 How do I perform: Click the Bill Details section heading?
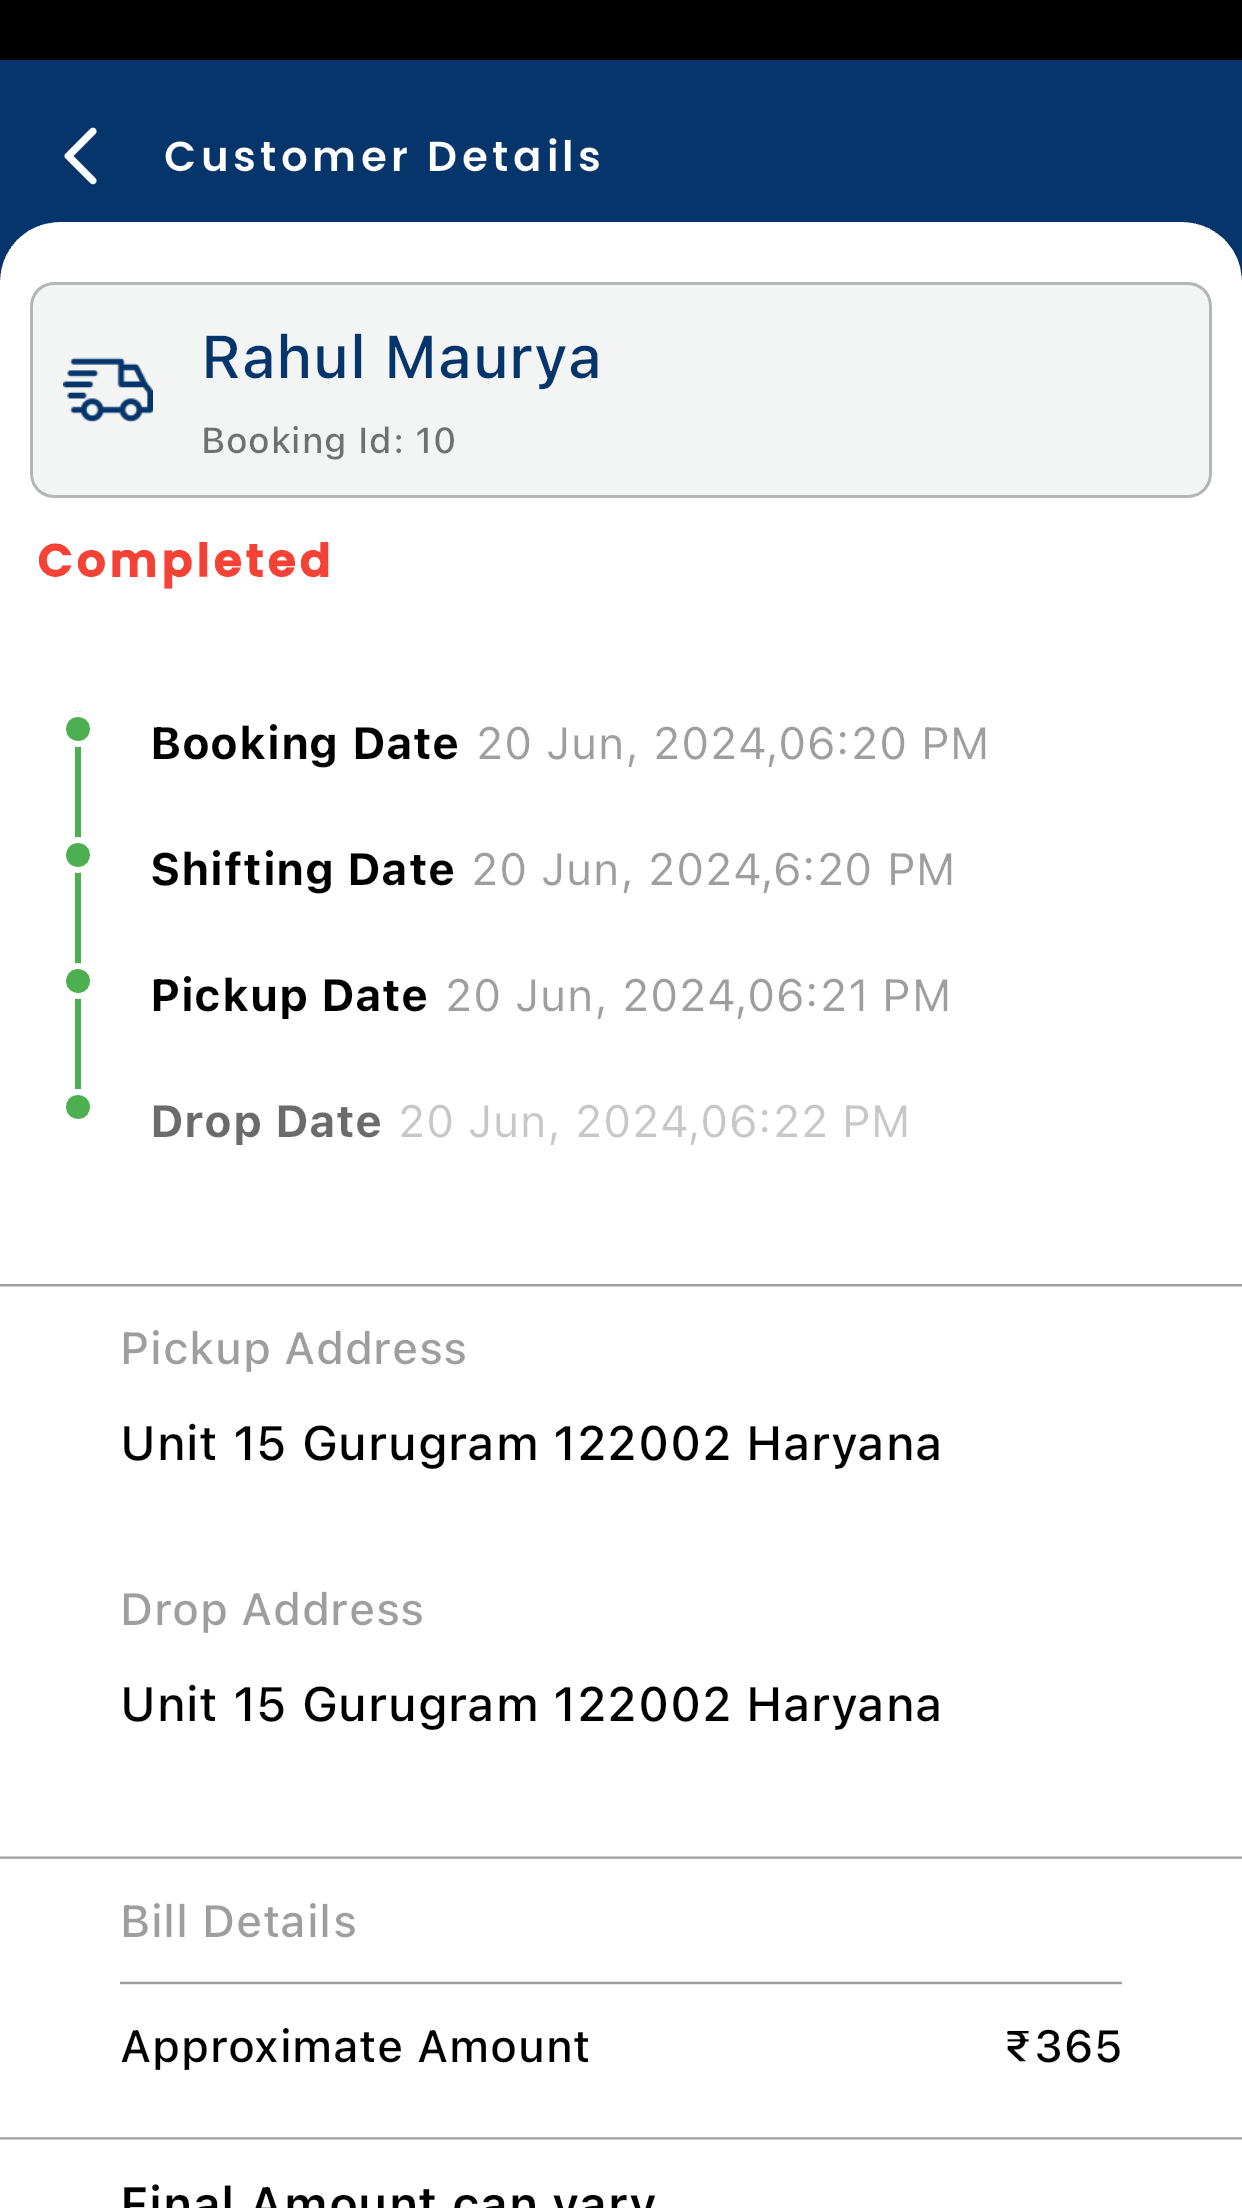click(239, 1922)
